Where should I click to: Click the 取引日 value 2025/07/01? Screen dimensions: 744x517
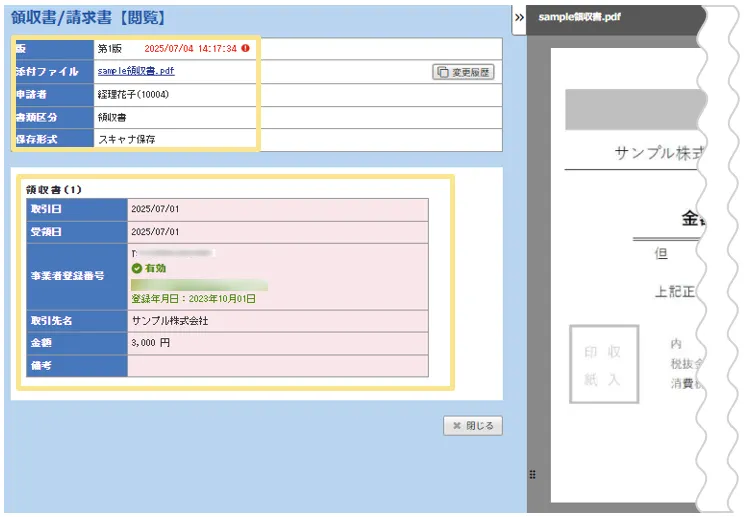(x=155, y=209)
